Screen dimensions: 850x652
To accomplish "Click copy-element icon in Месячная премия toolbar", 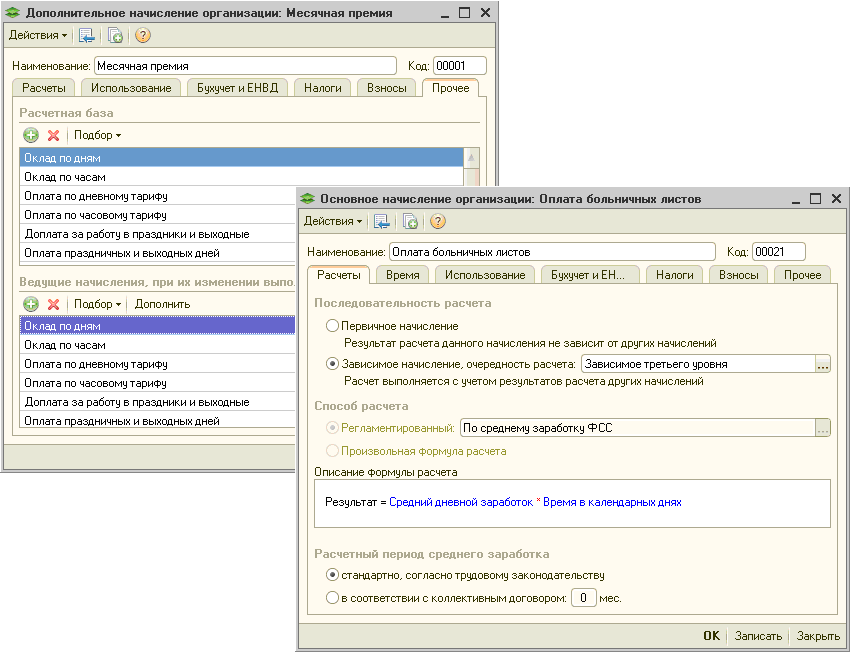I will pyautogui.click(x=115, y=35).
